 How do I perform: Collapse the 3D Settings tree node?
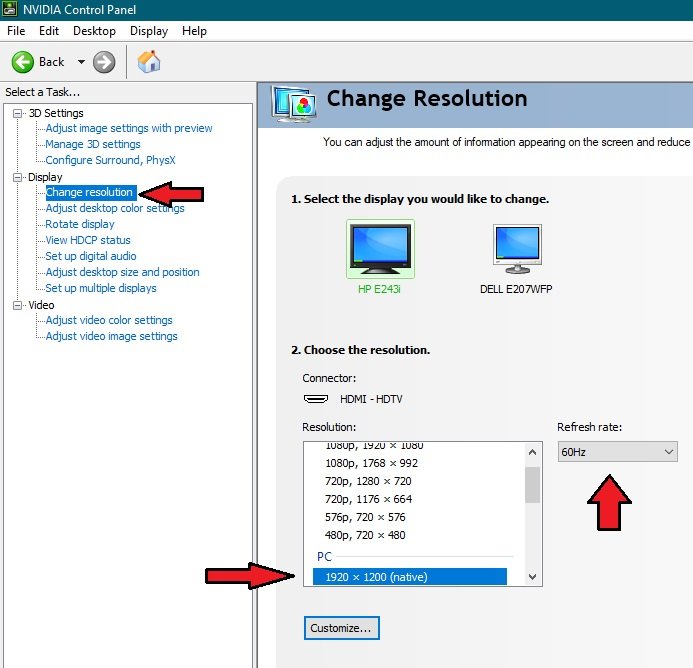(17, 114)
